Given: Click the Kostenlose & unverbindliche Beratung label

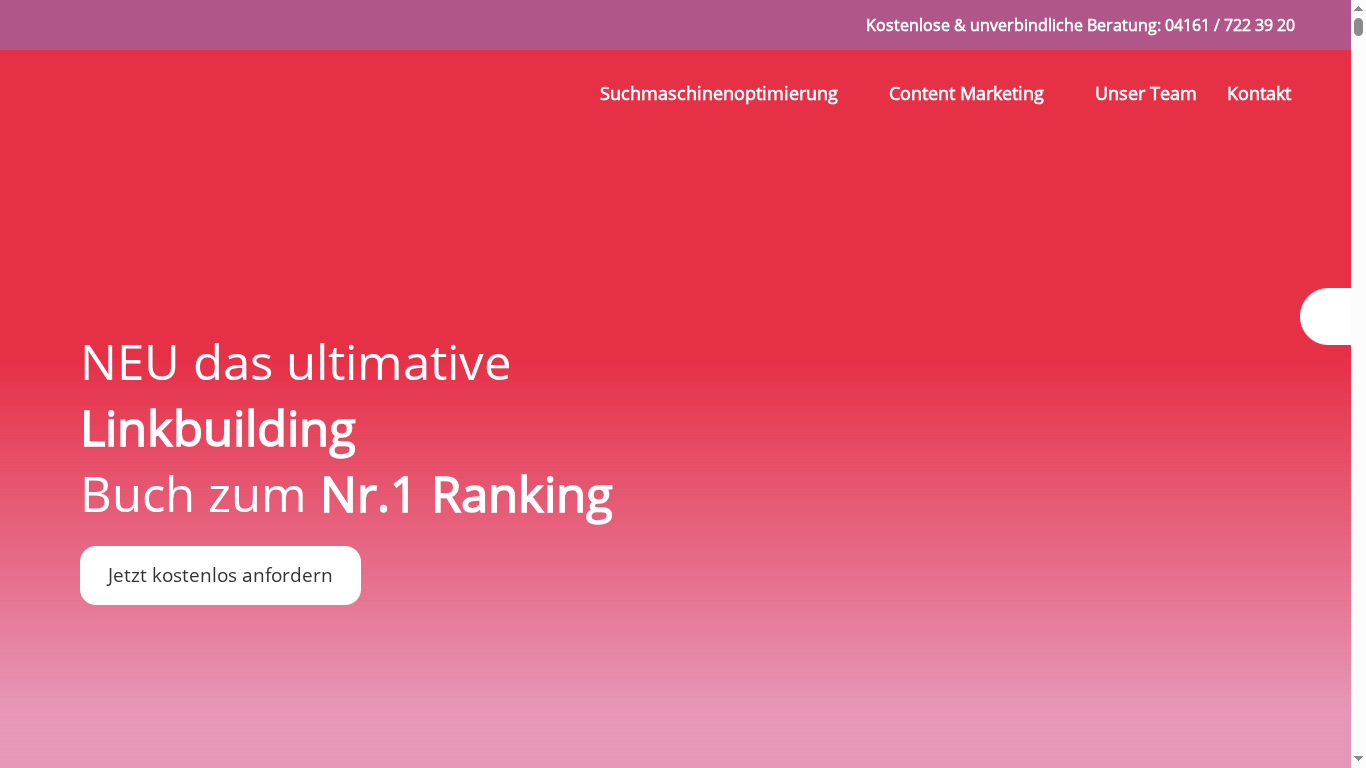Looking at the screenshot, I should click(1012, 25).
